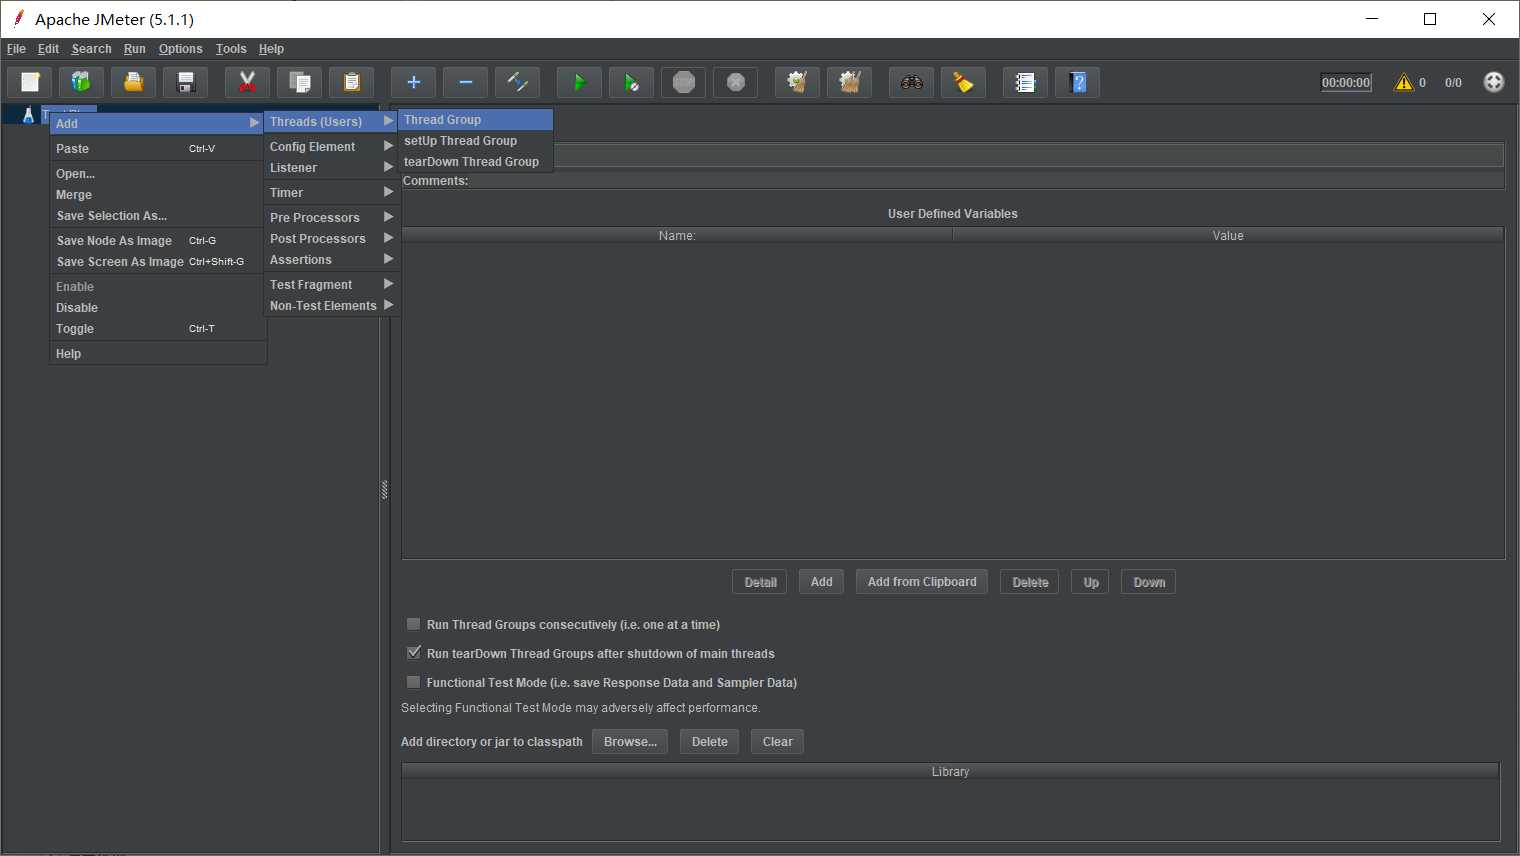
Task: Choose Paste in the context menu
Action: pyautogui.click(x=157, y=148)
